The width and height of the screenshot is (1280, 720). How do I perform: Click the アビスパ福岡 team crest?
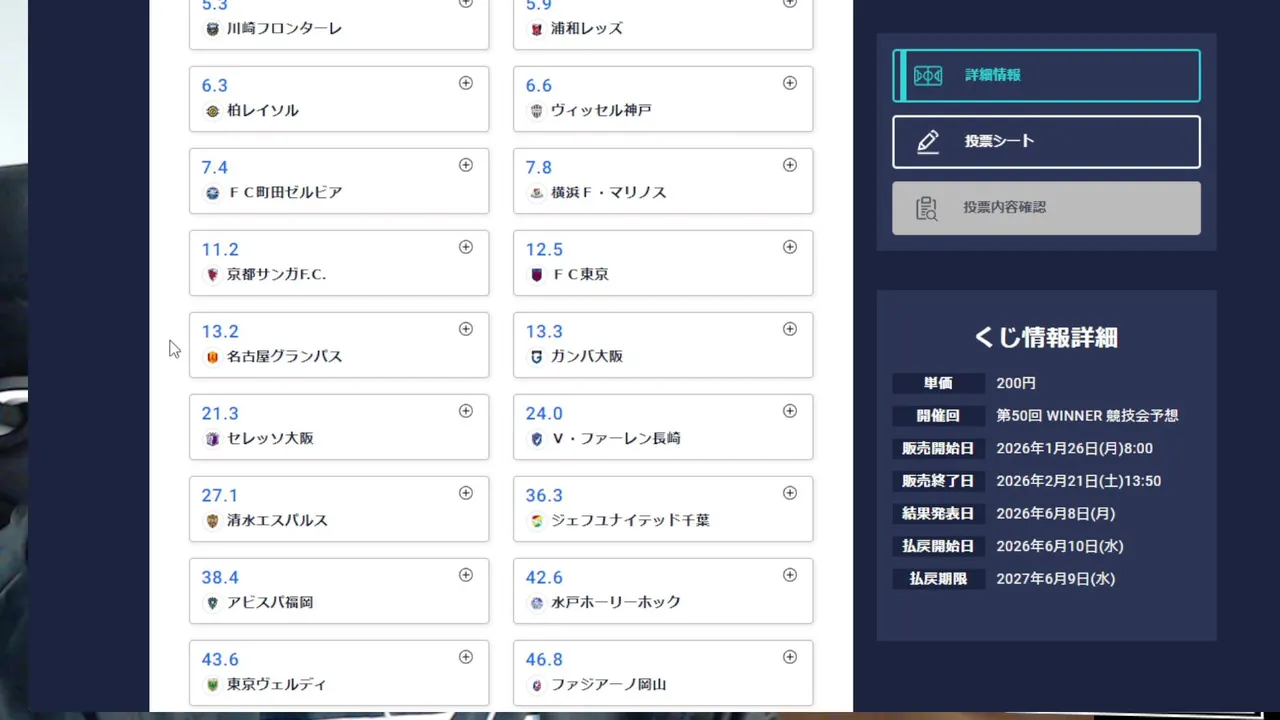212,603
